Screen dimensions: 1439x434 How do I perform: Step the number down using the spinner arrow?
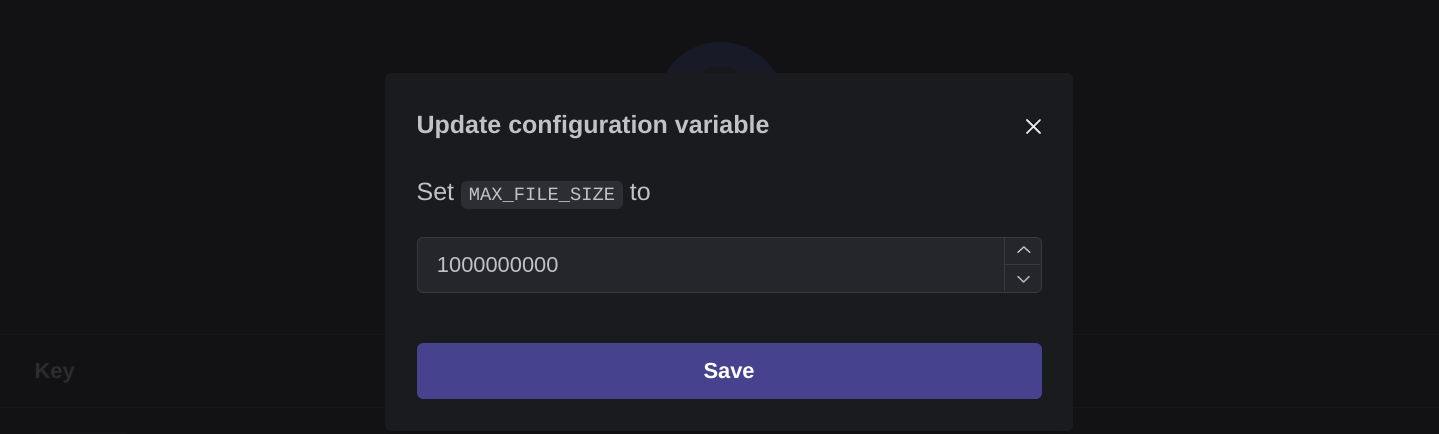pos(1023,279)
